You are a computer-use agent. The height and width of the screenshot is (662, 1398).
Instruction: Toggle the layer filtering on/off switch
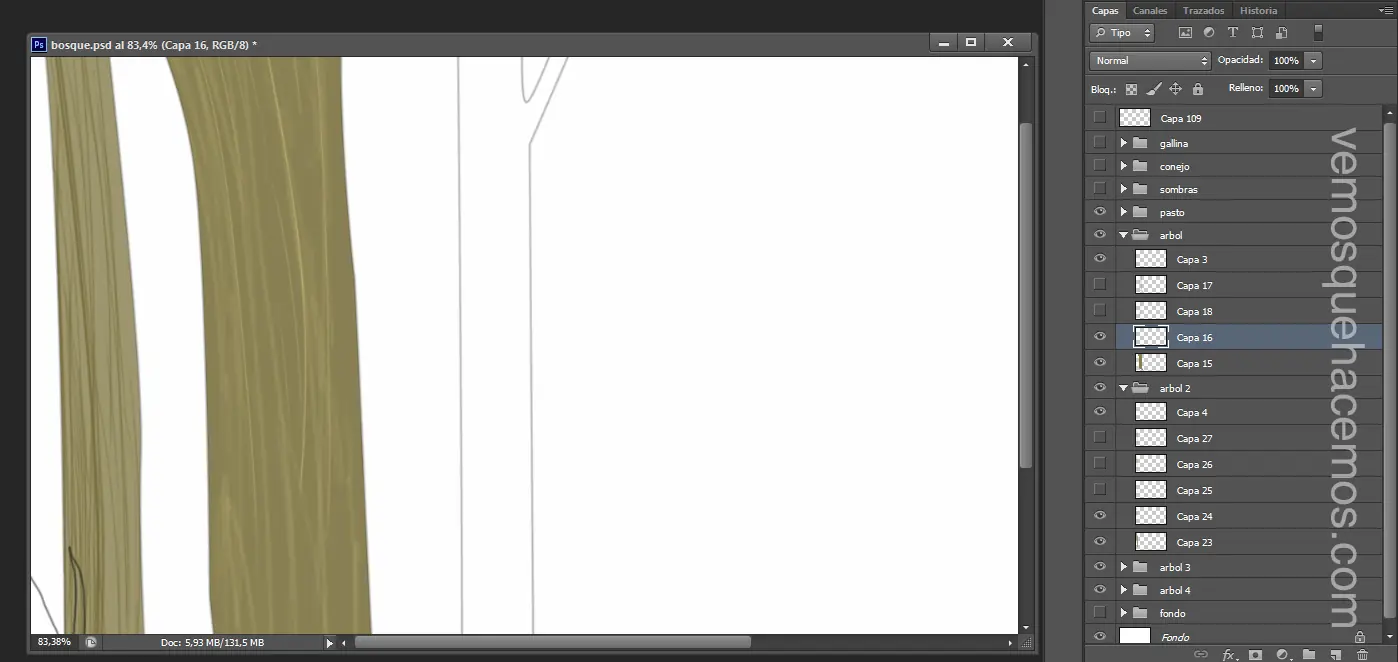(x=1318, y=32)
